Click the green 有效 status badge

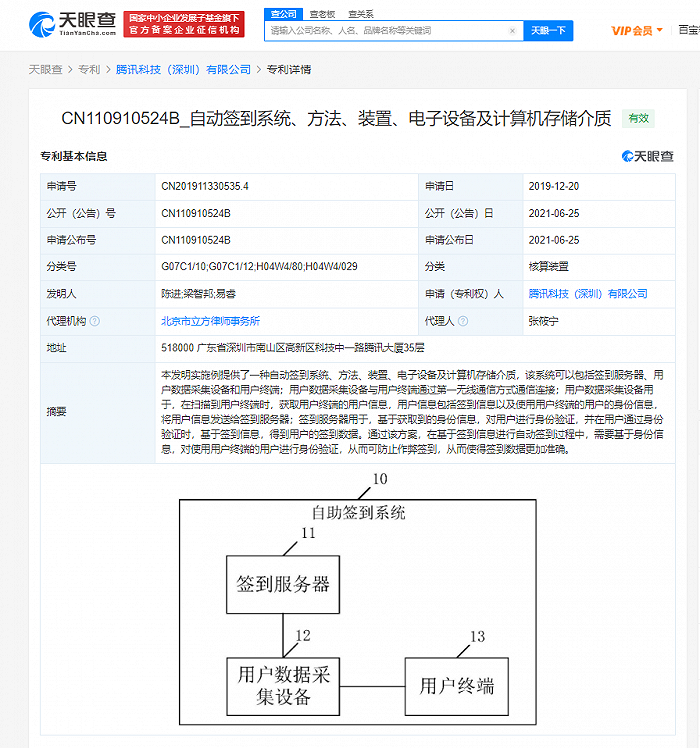tap(638, 118)
